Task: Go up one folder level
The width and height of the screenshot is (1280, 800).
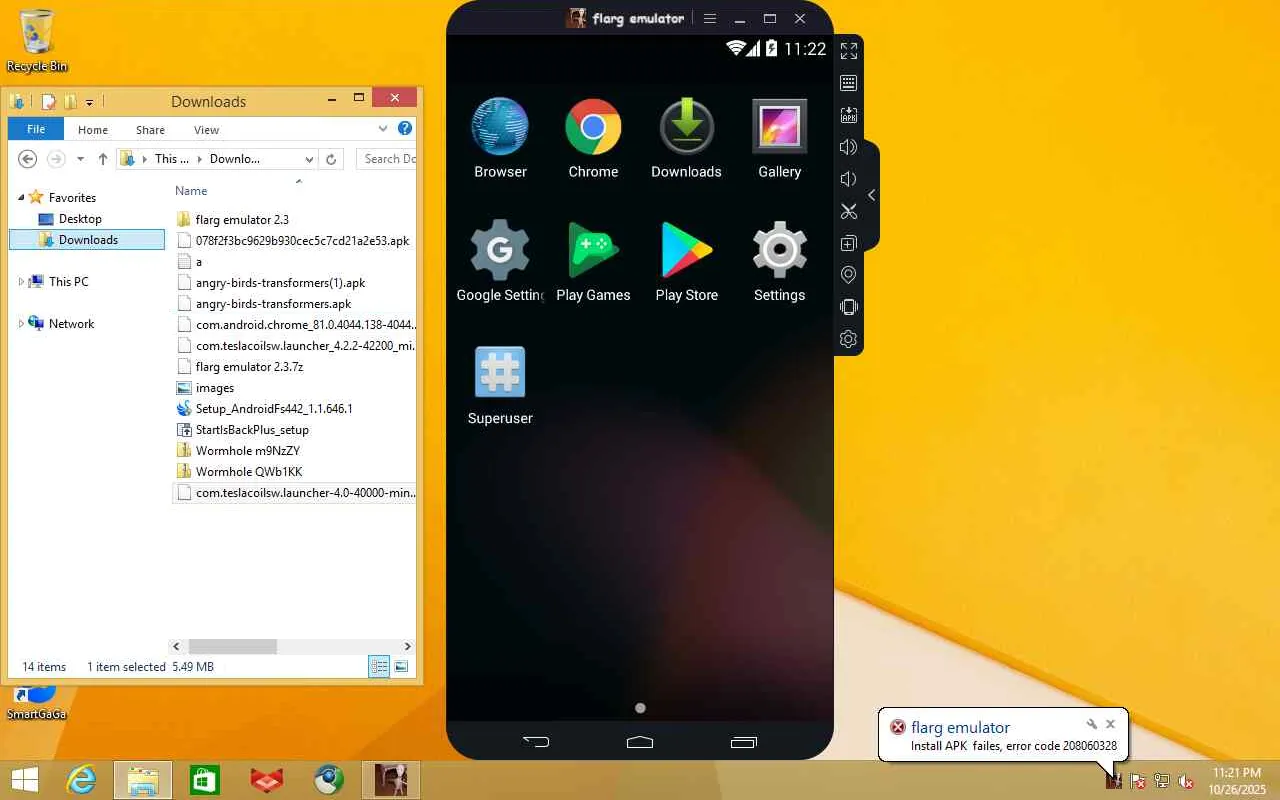Action: [x=103, y=159]
